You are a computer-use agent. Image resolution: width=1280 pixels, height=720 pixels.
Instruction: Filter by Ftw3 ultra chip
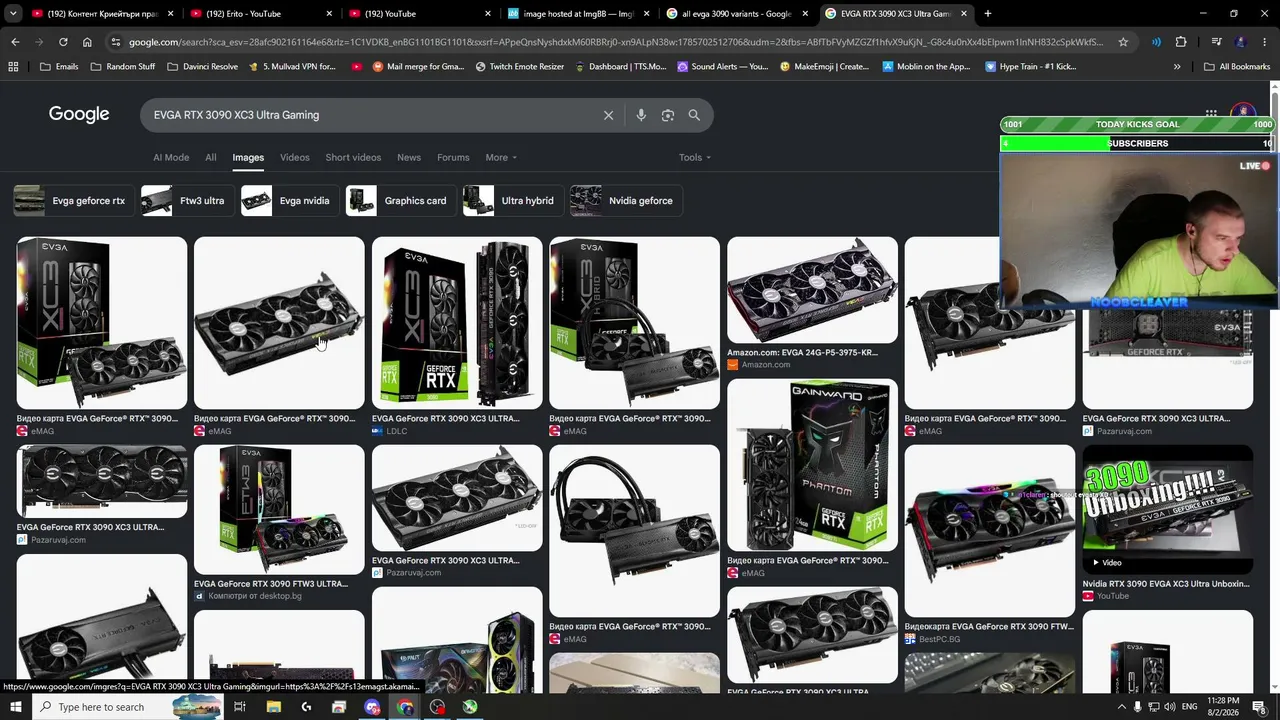(x=189, y=201)
